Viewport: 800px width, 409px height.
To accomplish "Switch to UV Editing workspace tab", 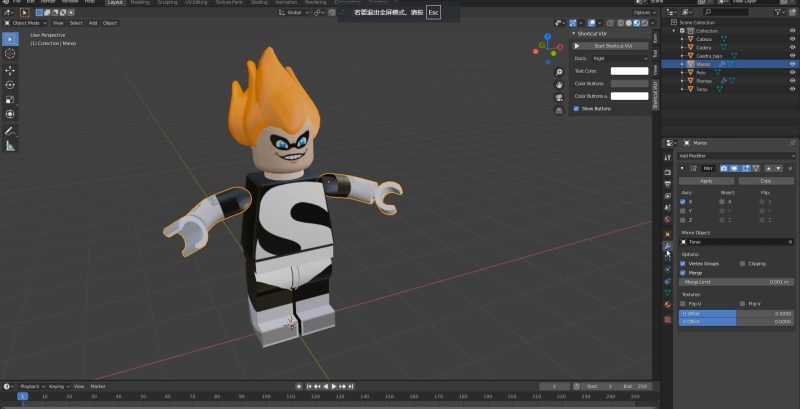I will pos(196,3).
